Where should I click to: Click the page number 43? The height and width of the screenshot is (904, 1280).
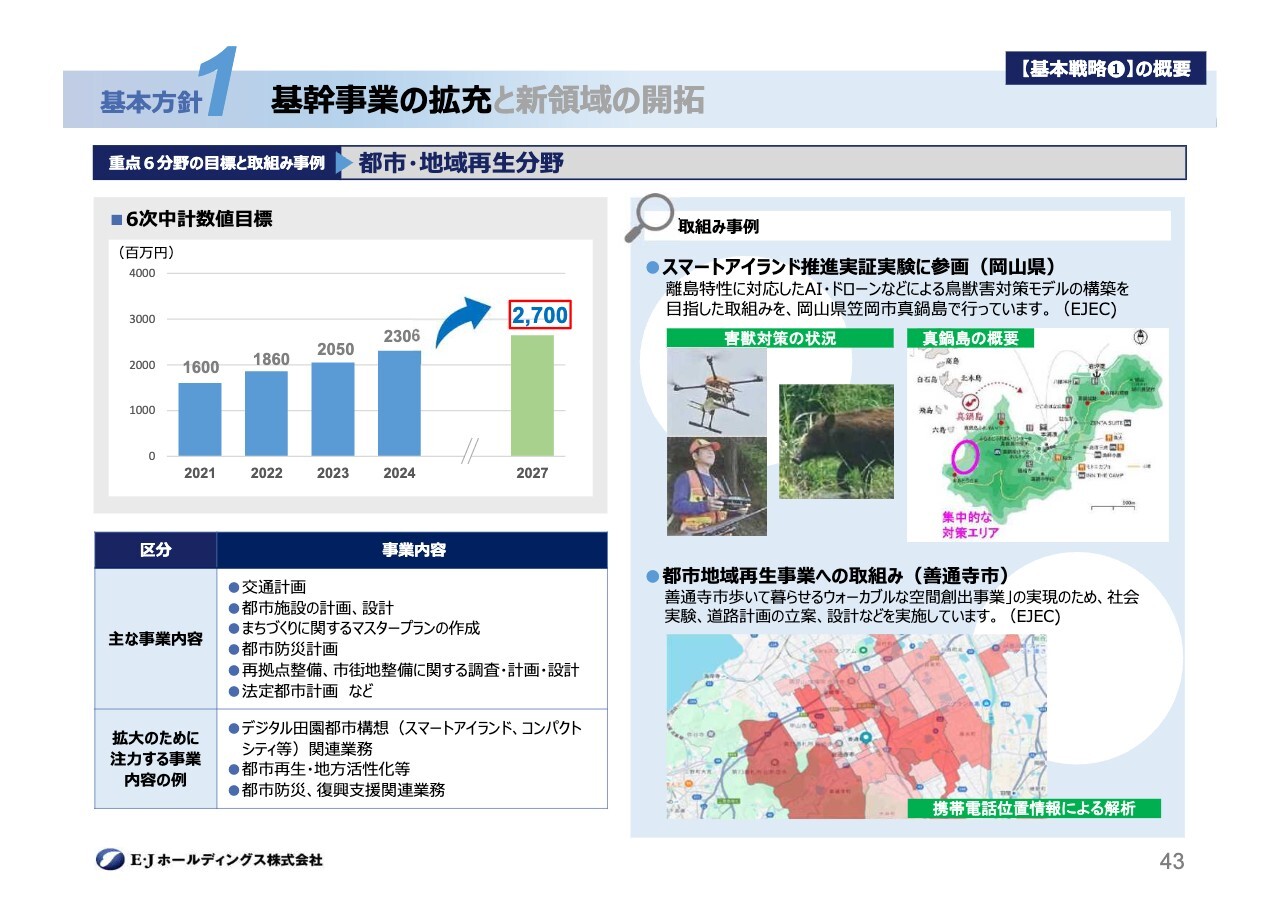coord(1172,861)
